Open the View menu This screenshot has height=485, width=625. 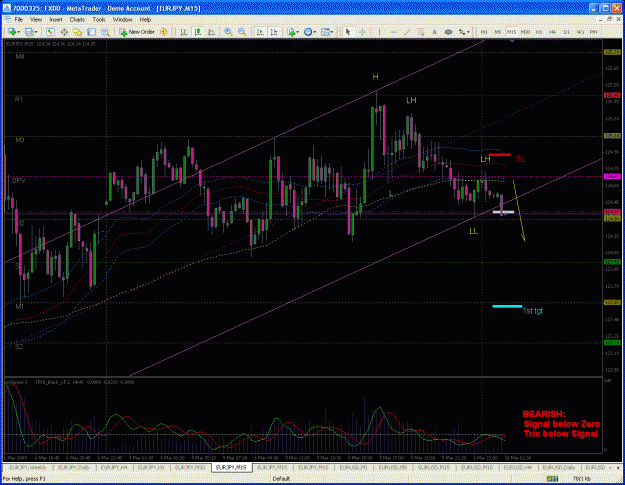(36, 20)
